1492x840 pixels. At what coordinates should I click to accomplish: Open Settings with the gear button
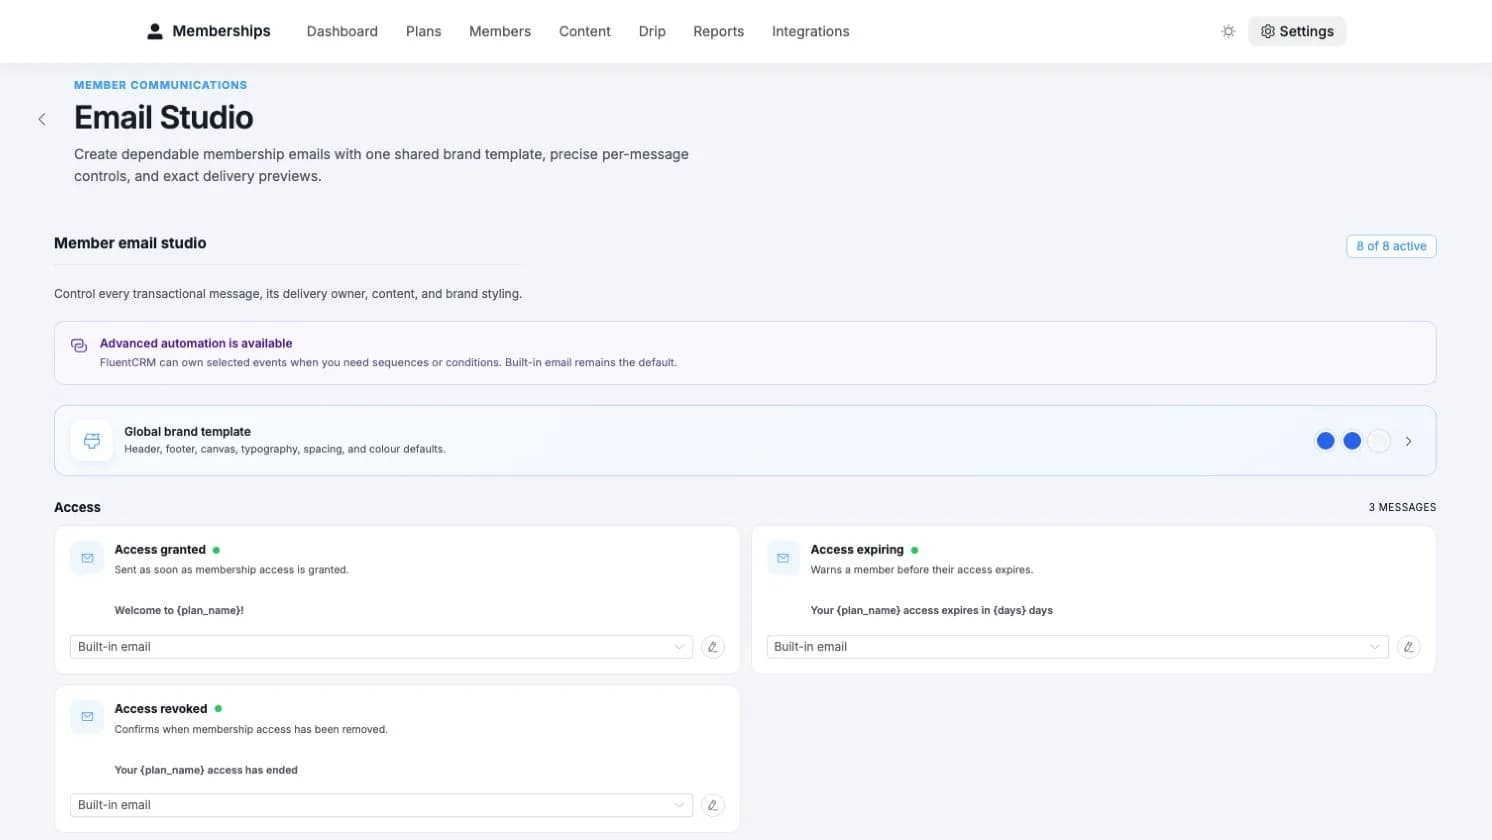pyautogui.click(x=1297, y=31)
